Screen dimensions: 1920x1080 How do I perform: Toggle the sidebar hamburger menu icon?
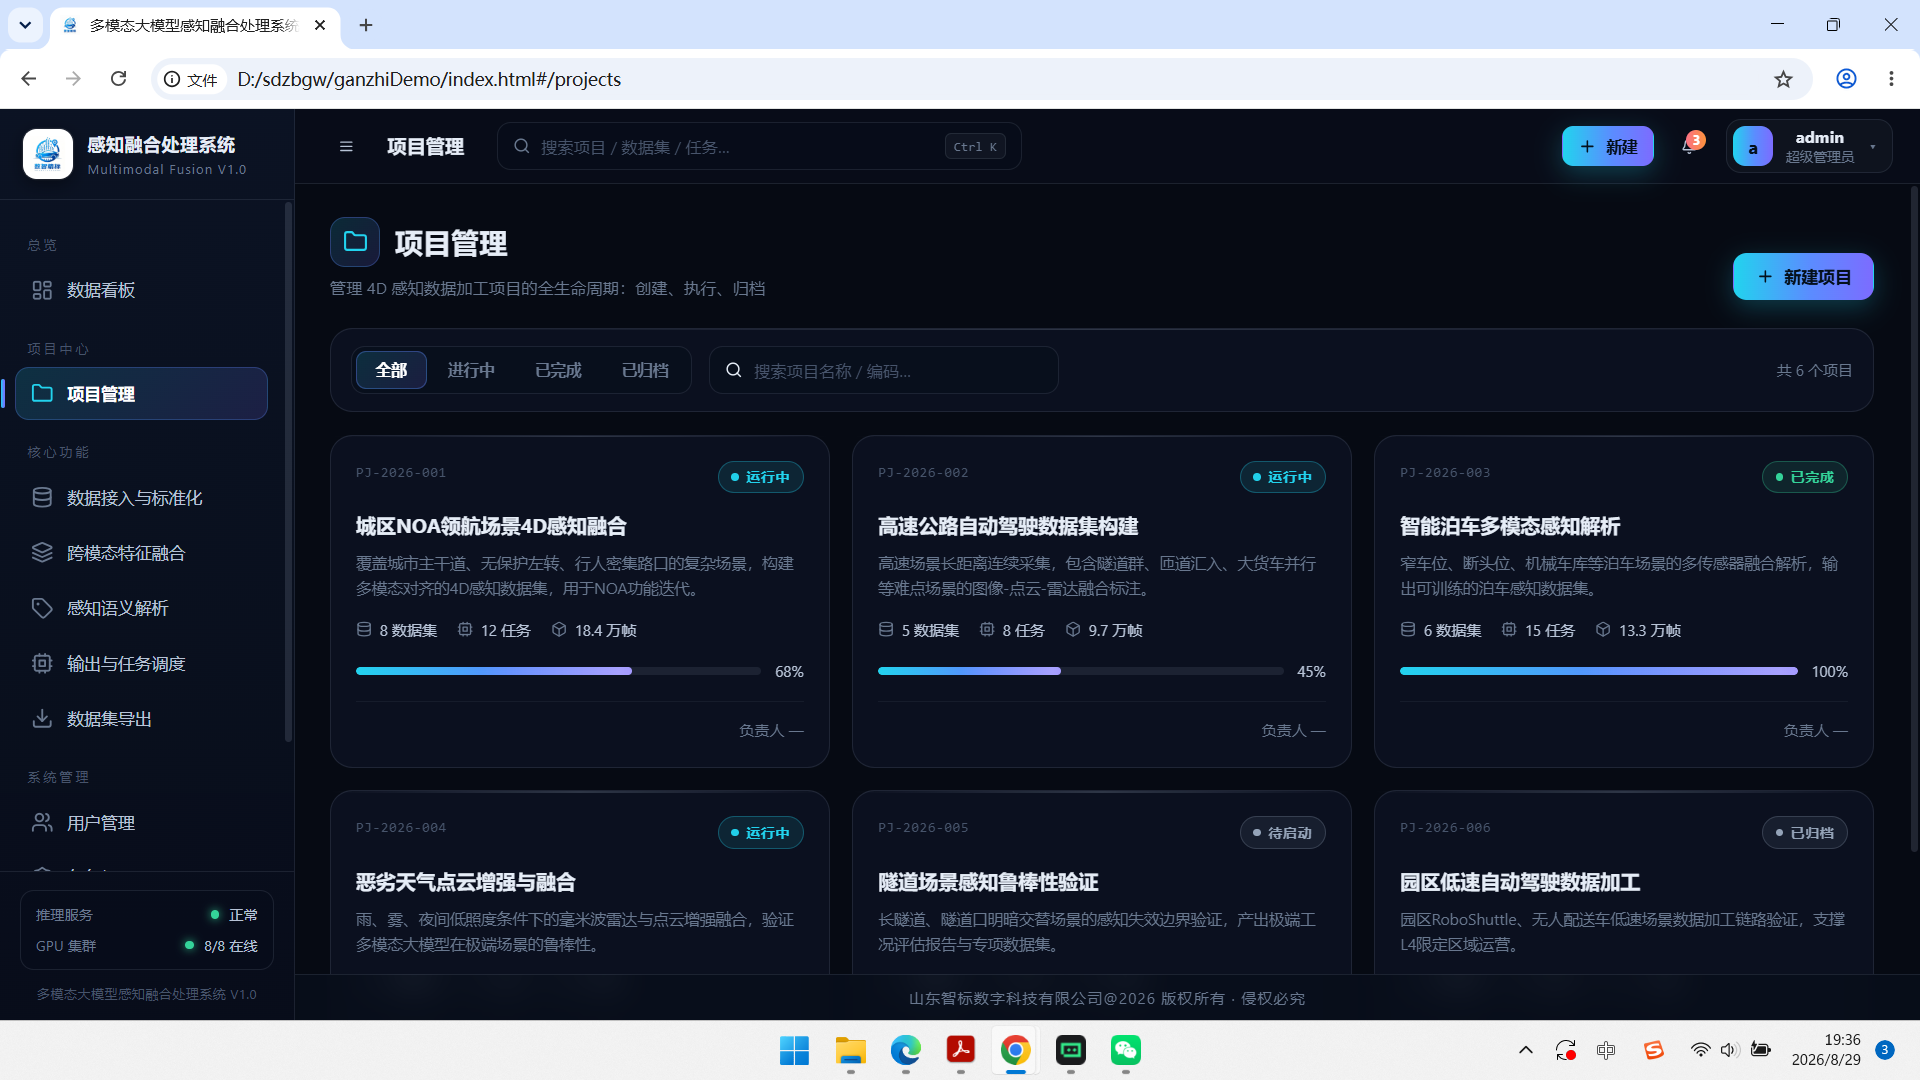pyautogui.click(x=346, y=147)
